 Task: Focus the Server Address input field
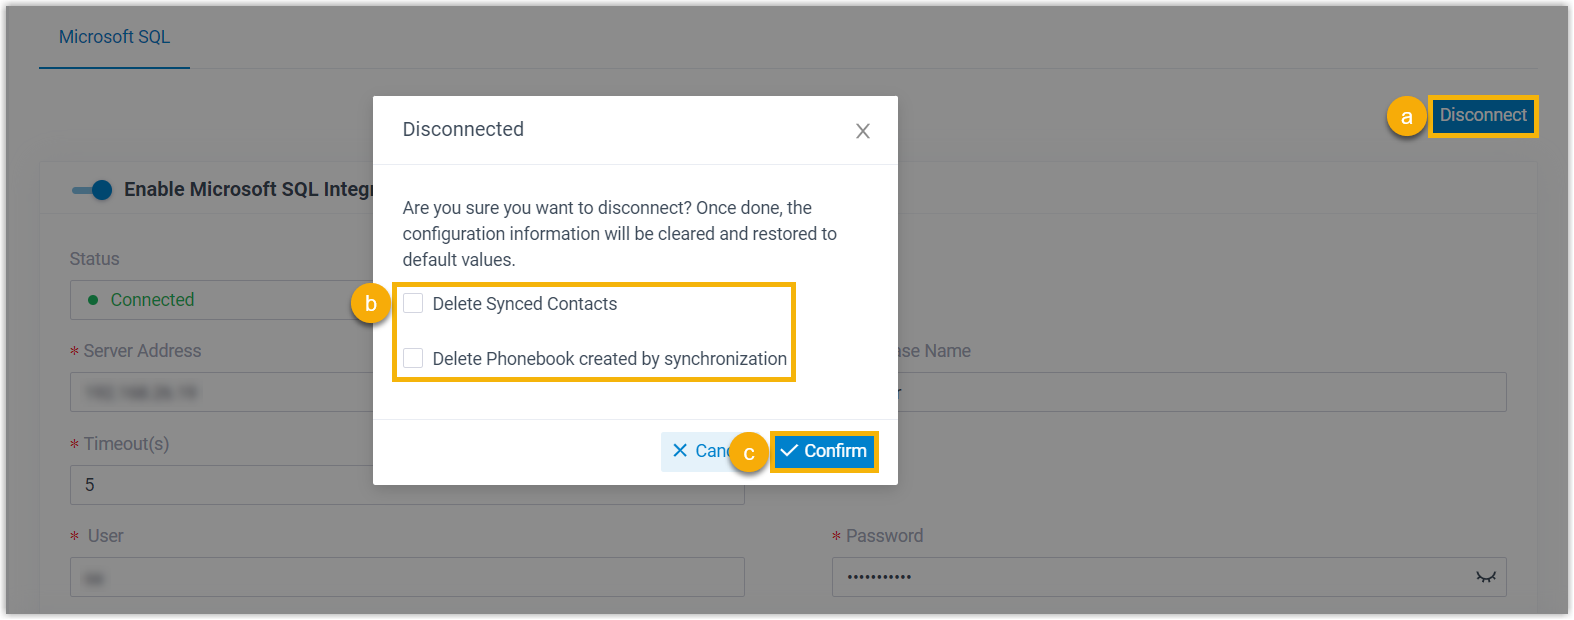(x=220, y=392)
